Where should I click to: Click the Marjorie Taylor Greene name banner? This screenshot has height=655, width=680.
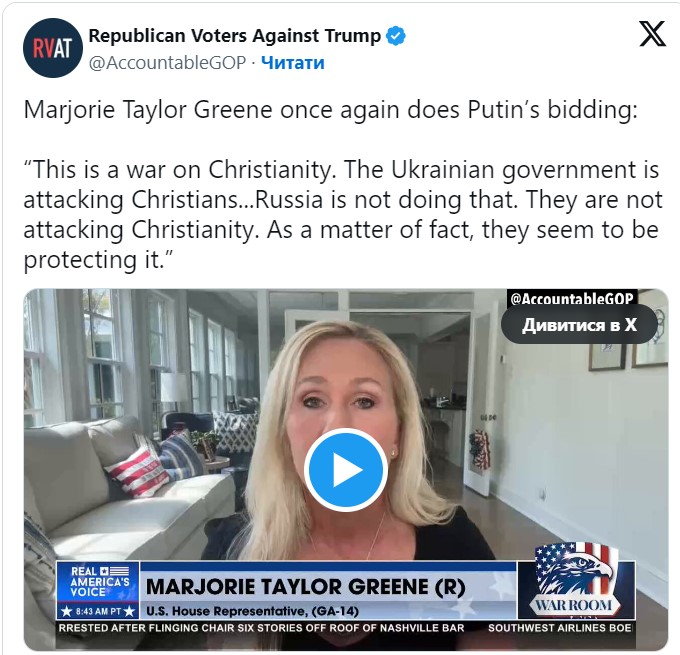point(305,587)
